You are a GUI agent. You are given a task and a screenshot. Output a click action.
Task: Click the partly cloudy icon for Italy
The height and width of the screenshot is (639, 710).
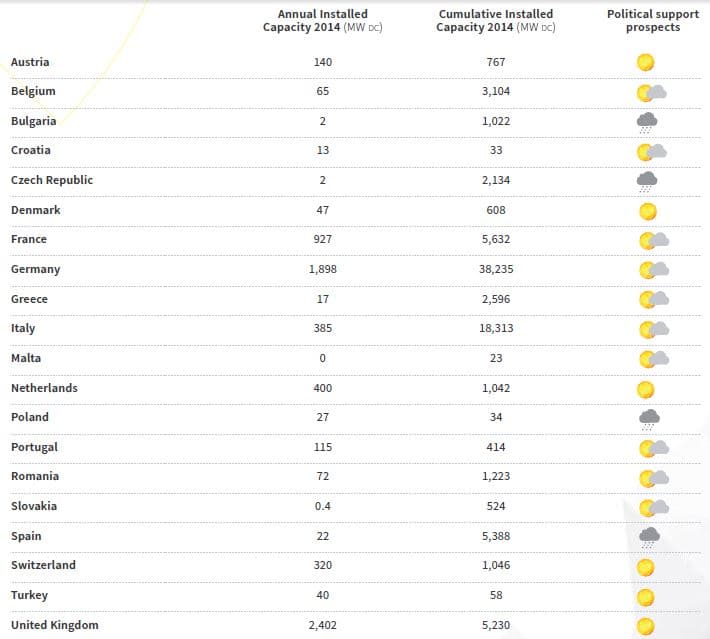tap(652, 329)
